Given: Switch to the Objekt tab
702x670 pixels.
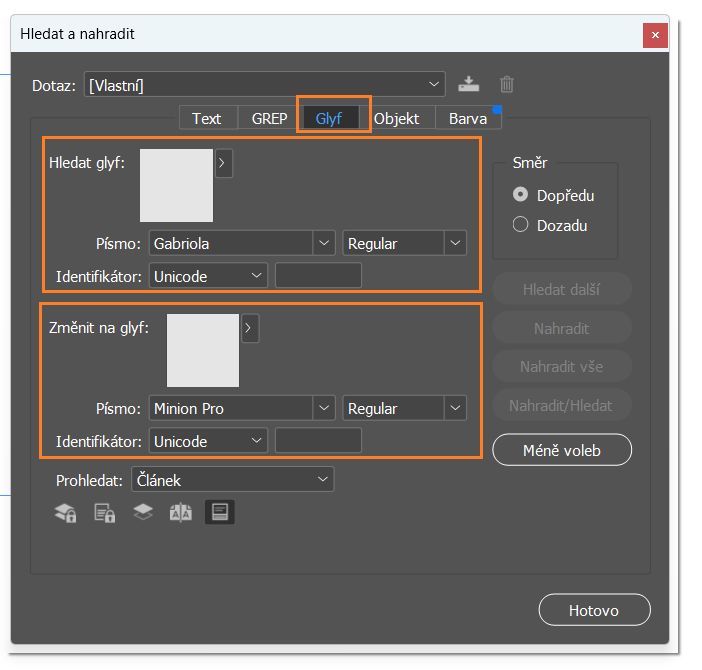Looking at the screenshot, I should 396,118.
